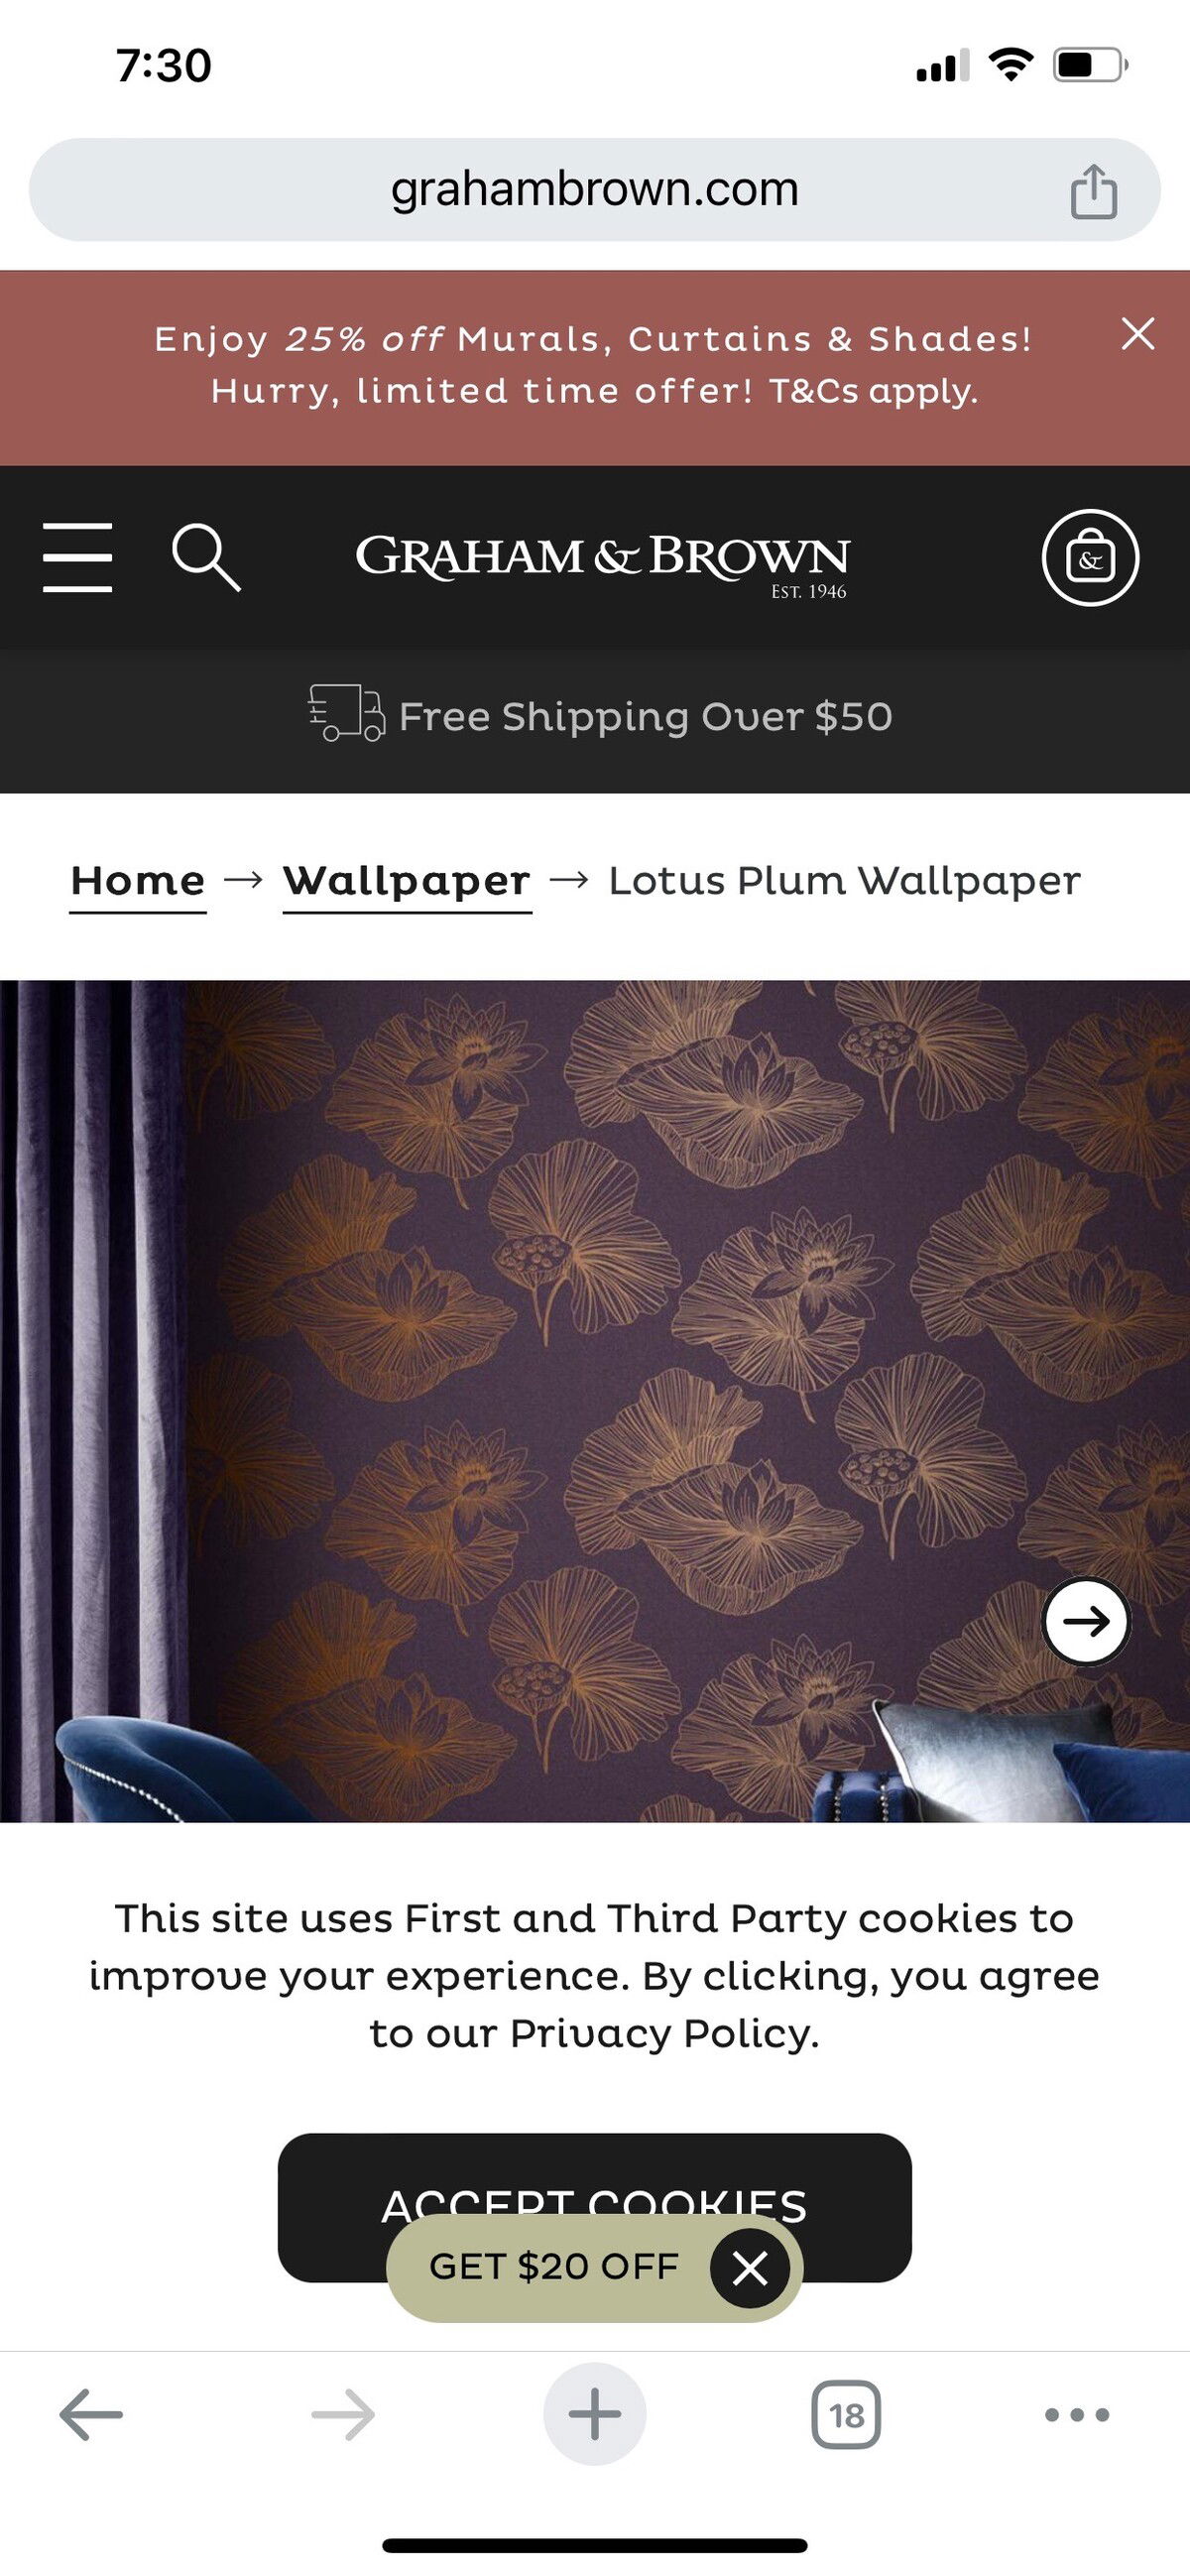Open the shopping bag cart icon
This screenshot has height=2576, width=1190.
point(1090,558)
